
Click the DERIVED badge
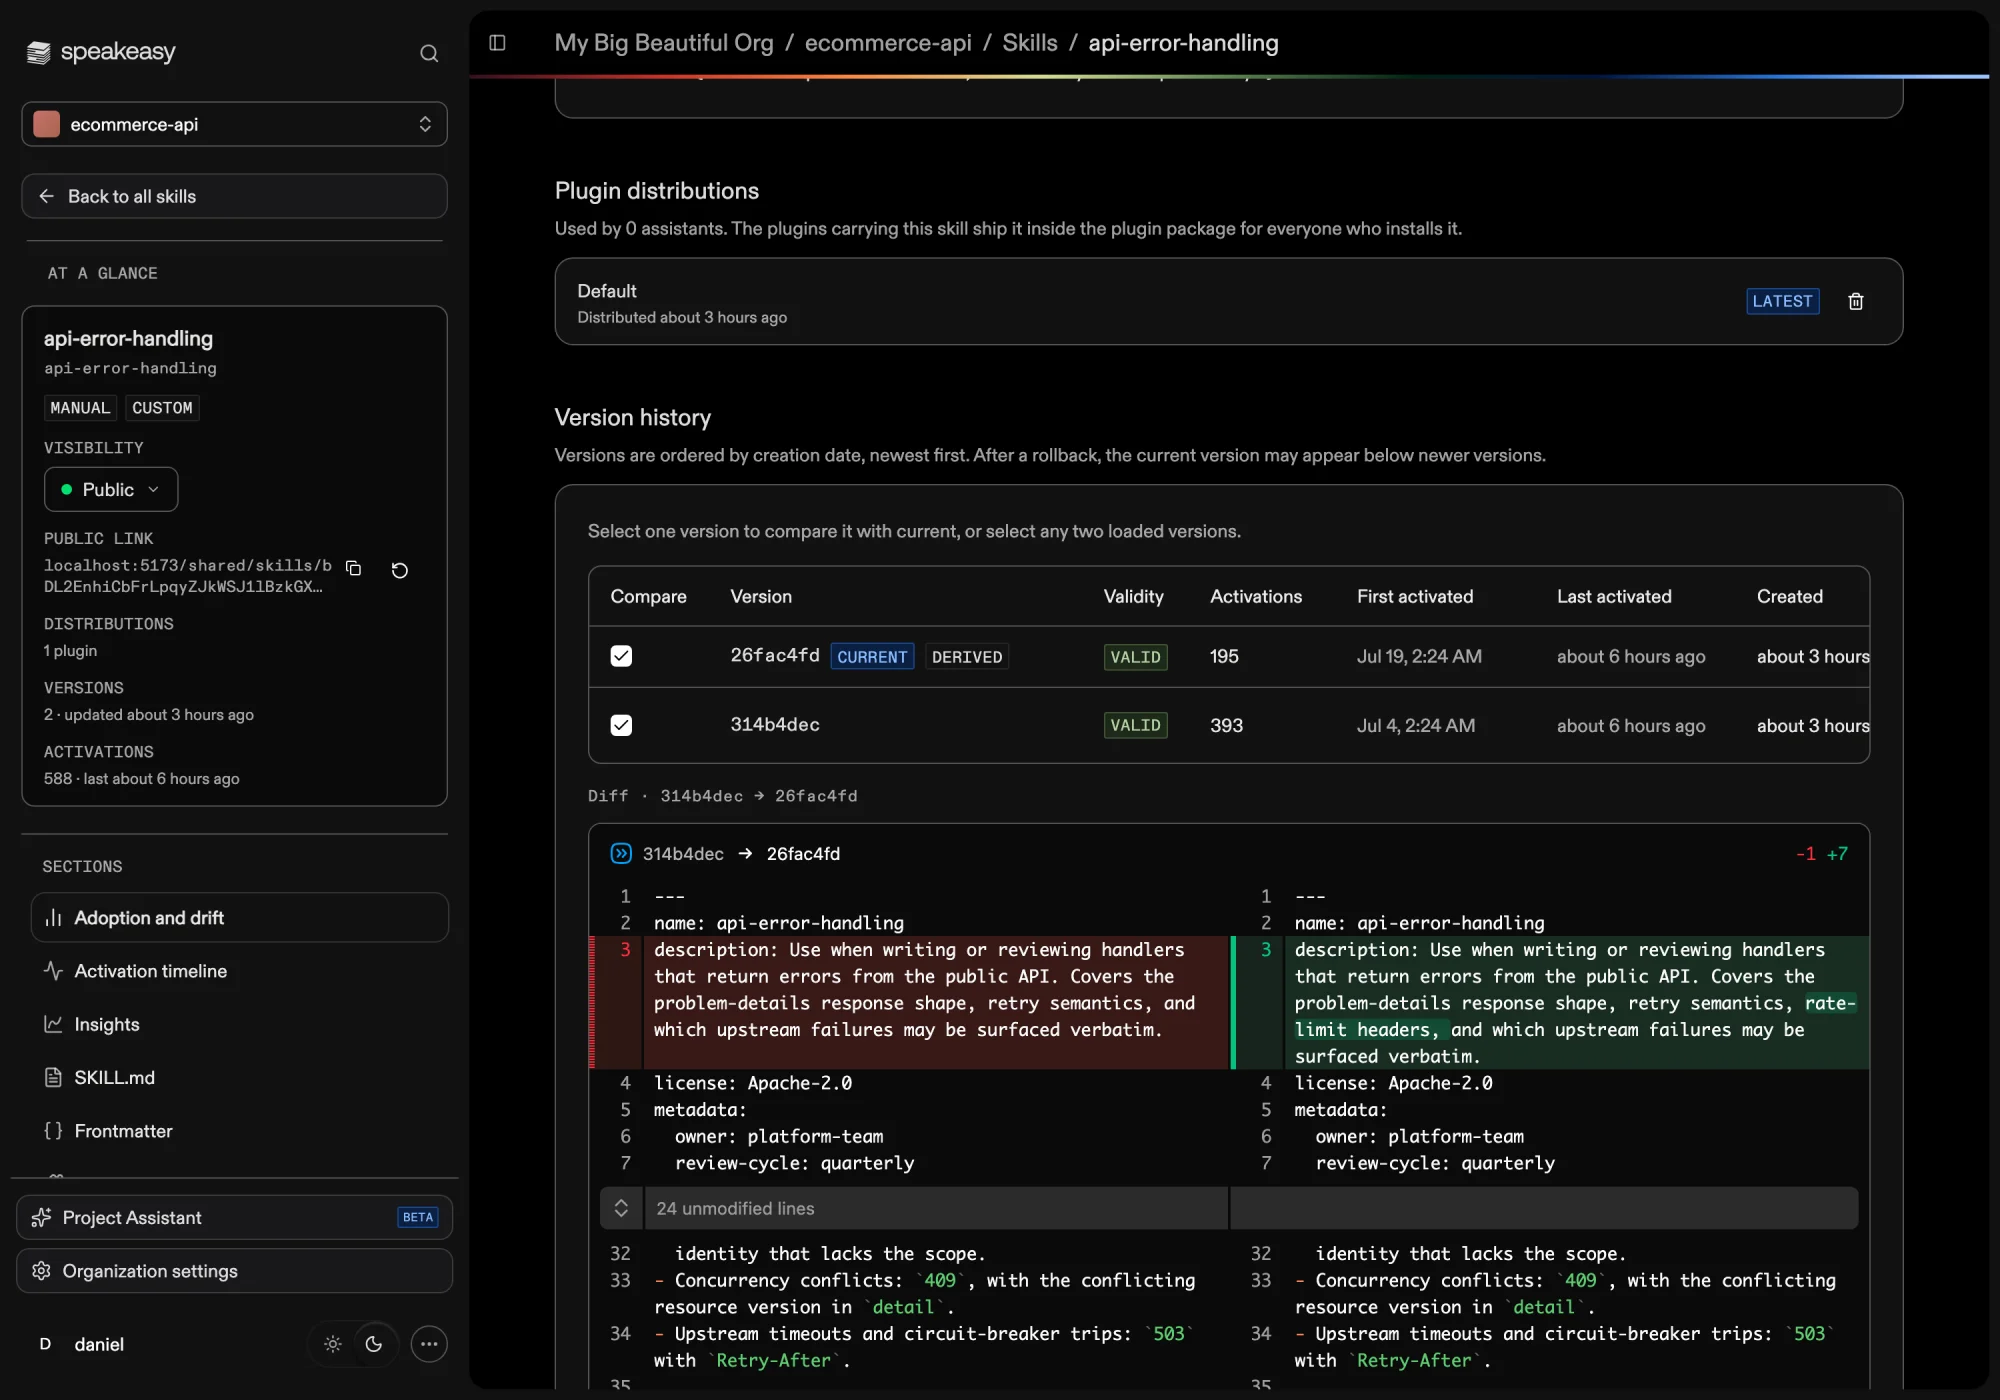pos(966,656)
